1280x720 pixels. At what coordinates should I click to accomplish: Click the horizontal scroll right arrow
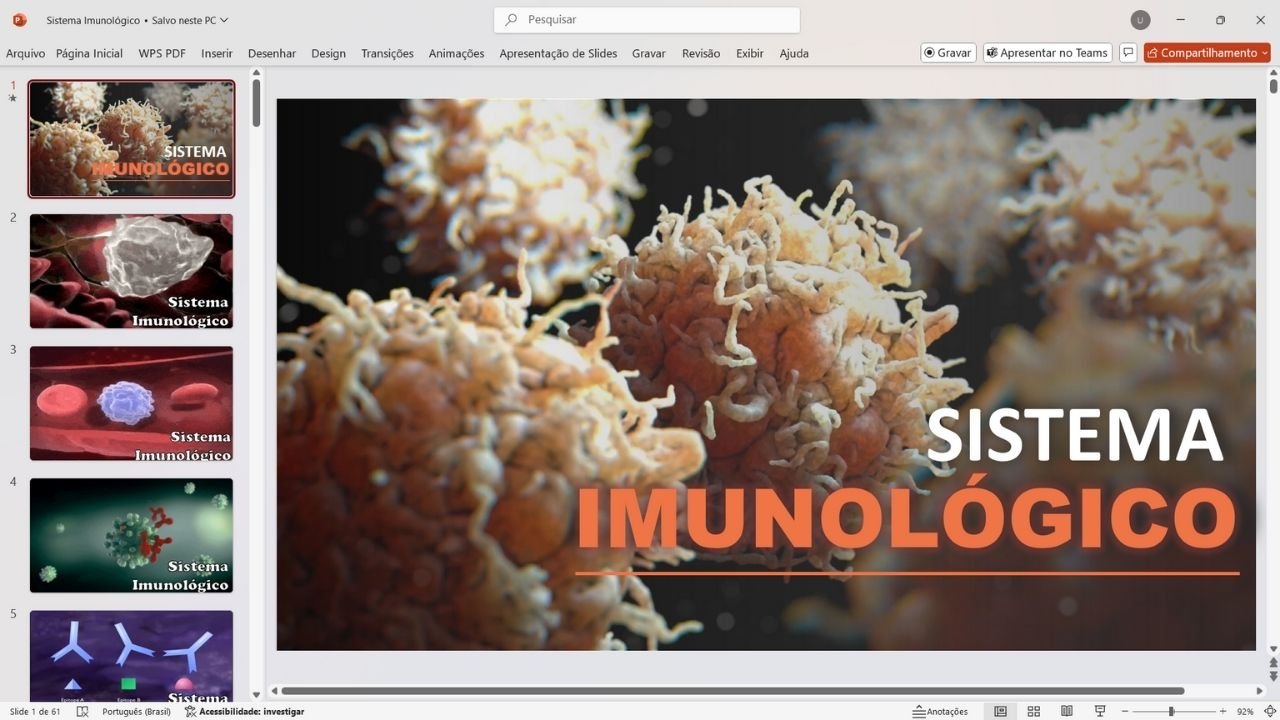point(1259,691)
